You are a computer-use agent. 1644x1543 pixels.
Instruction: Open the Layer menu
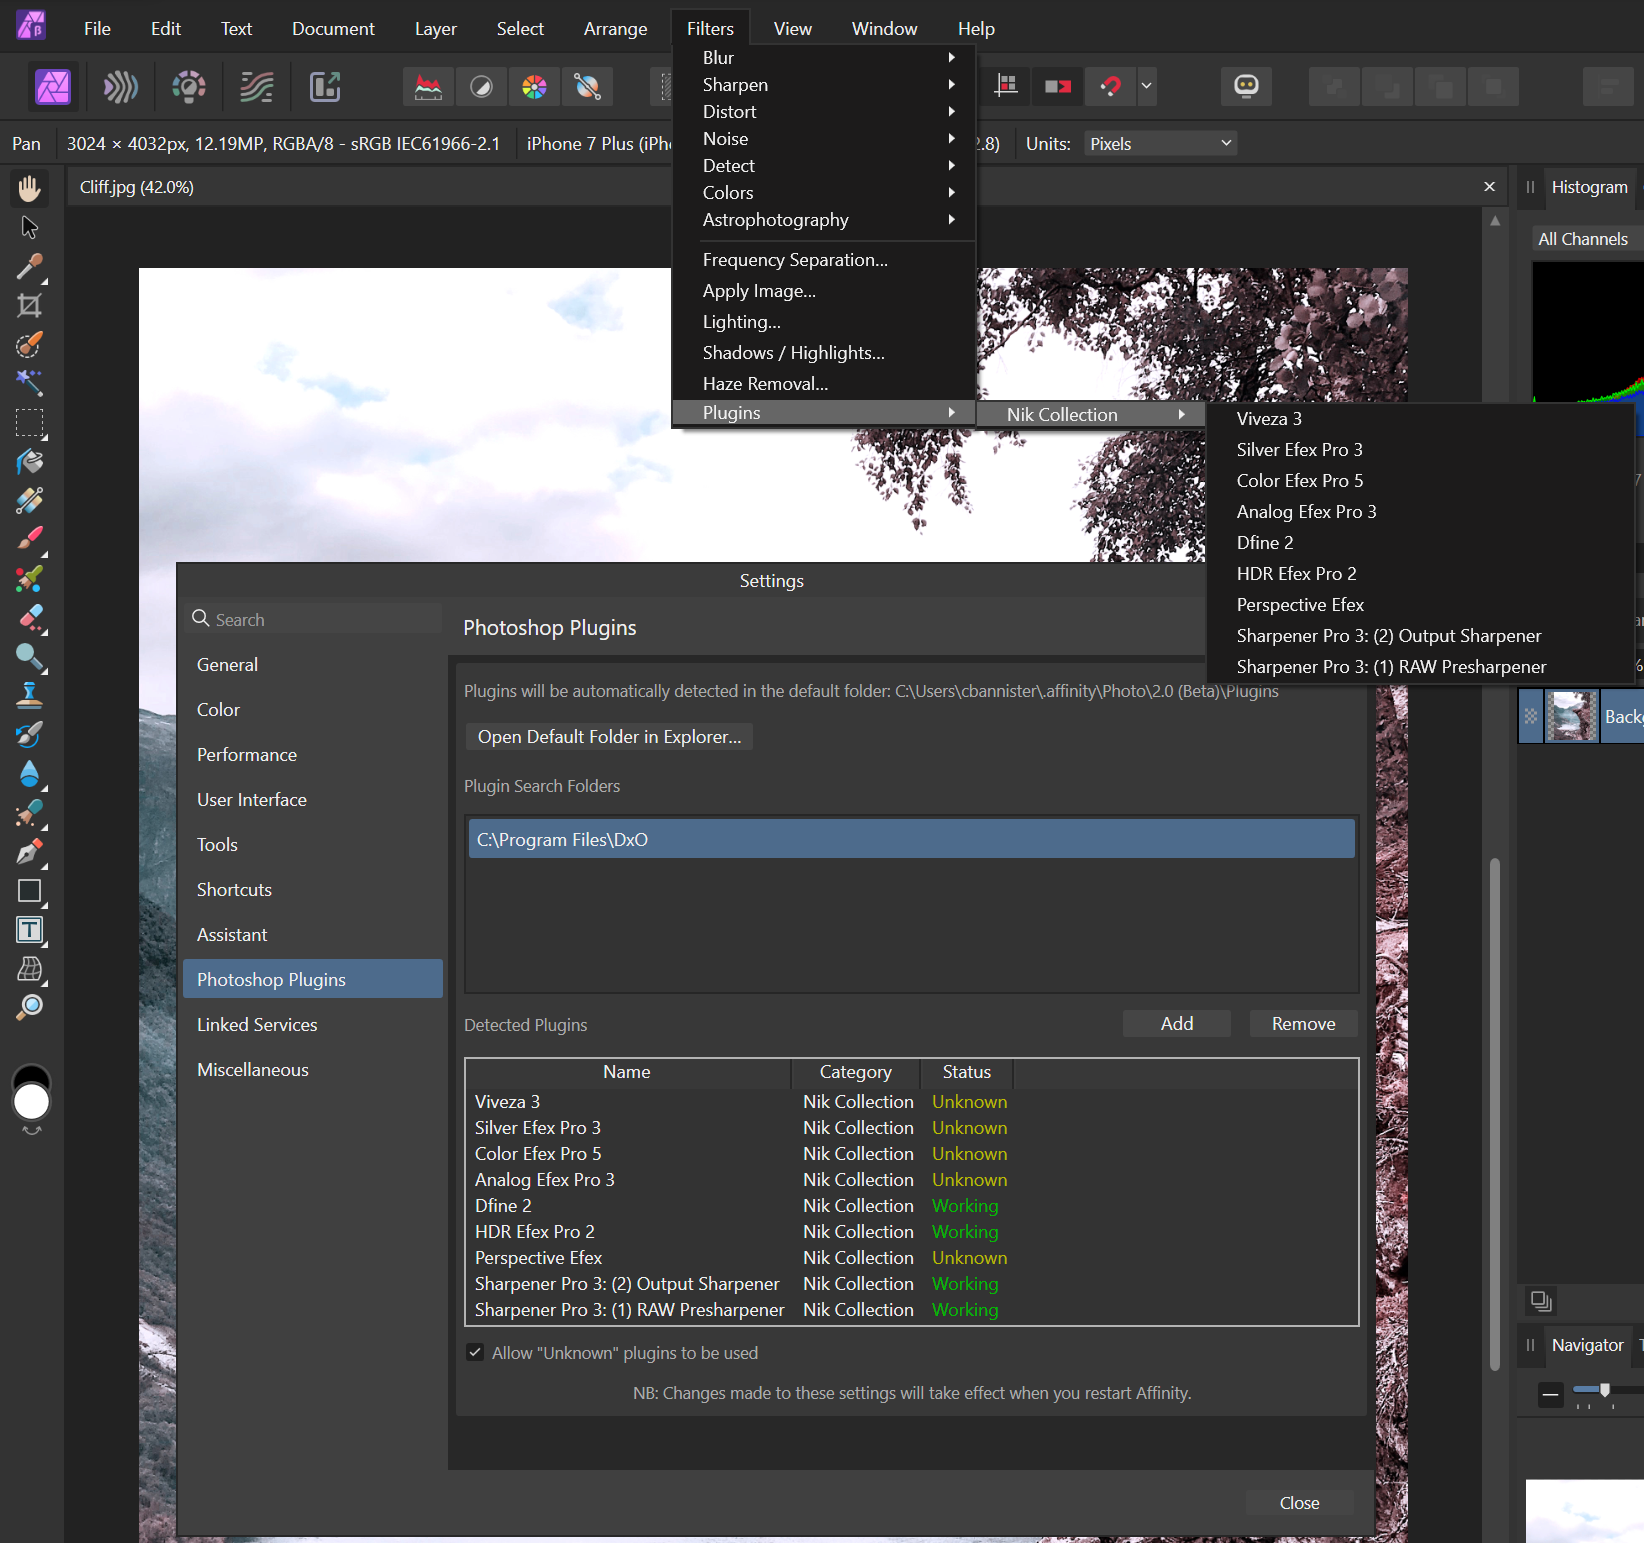coord(436,29)
